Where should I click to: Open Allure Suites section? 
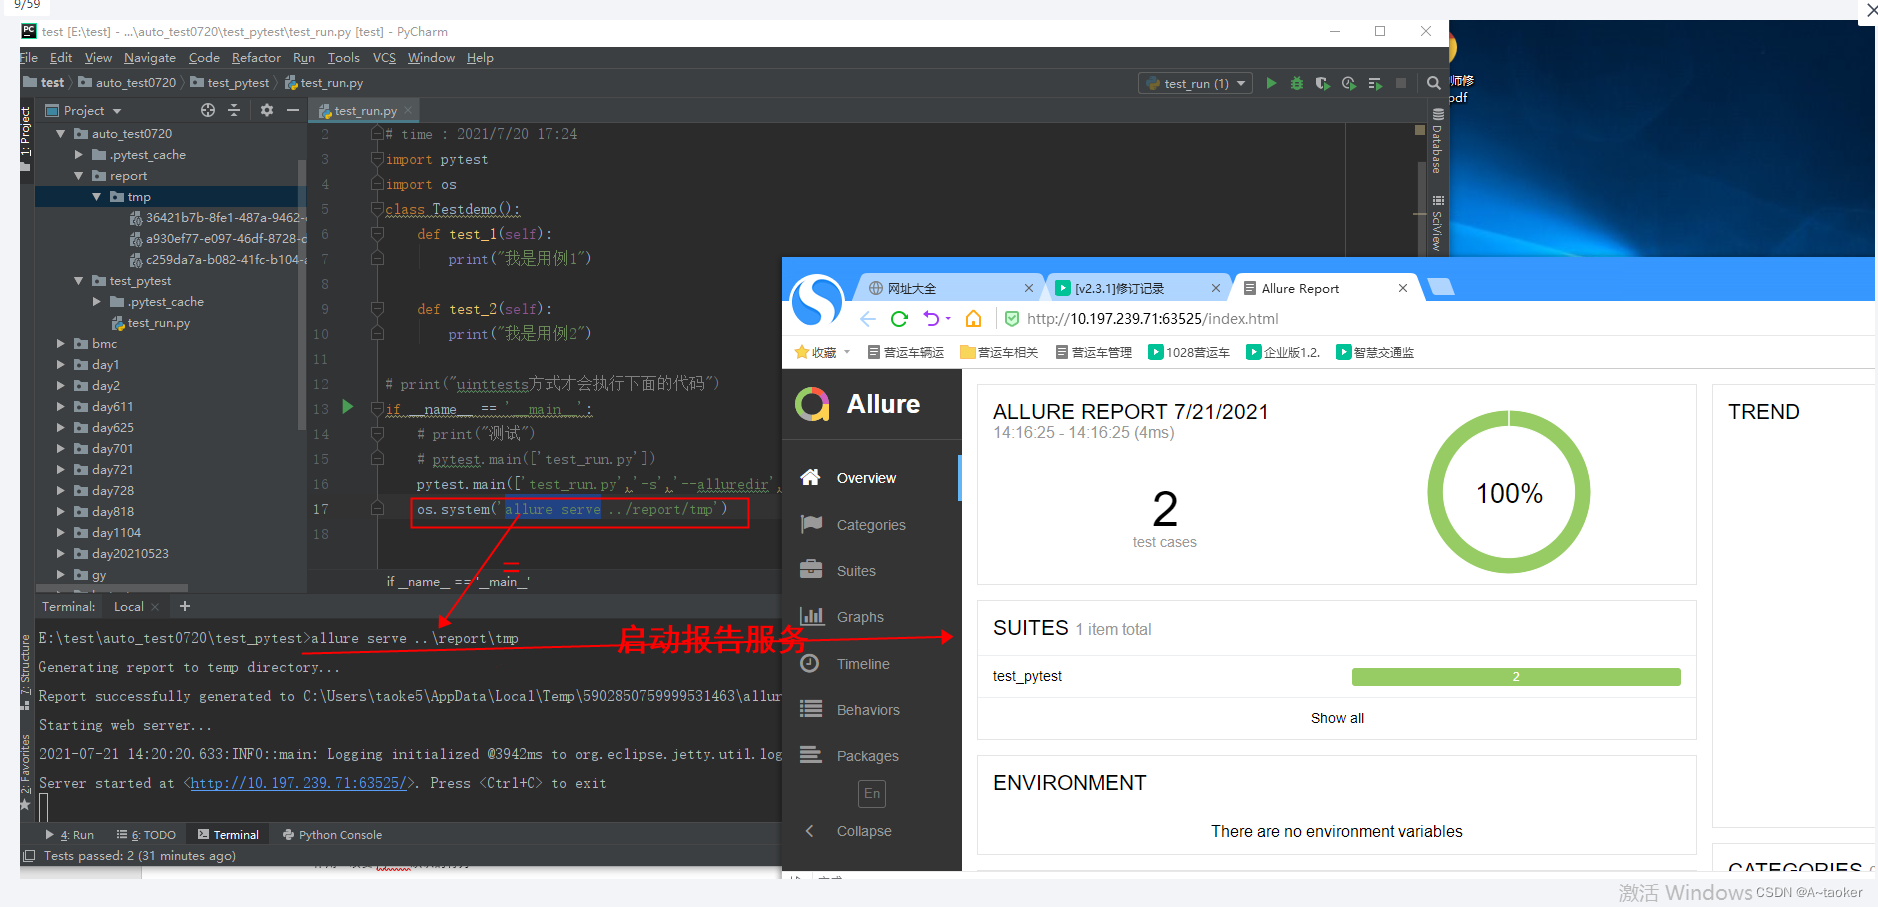(x=871, y=571)
